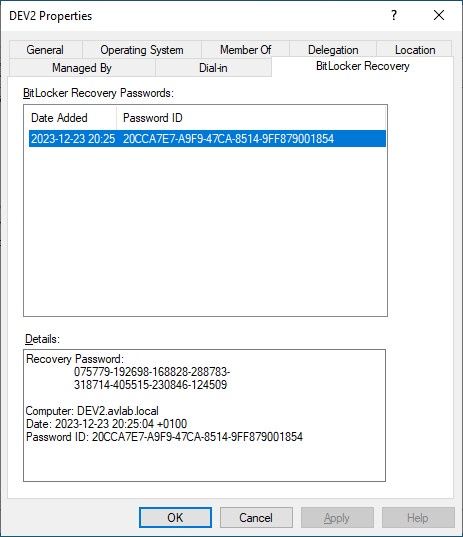This screenshot has height=537, width=463.
Task: Click the Password ID line in Details
Action: point(164,437)
